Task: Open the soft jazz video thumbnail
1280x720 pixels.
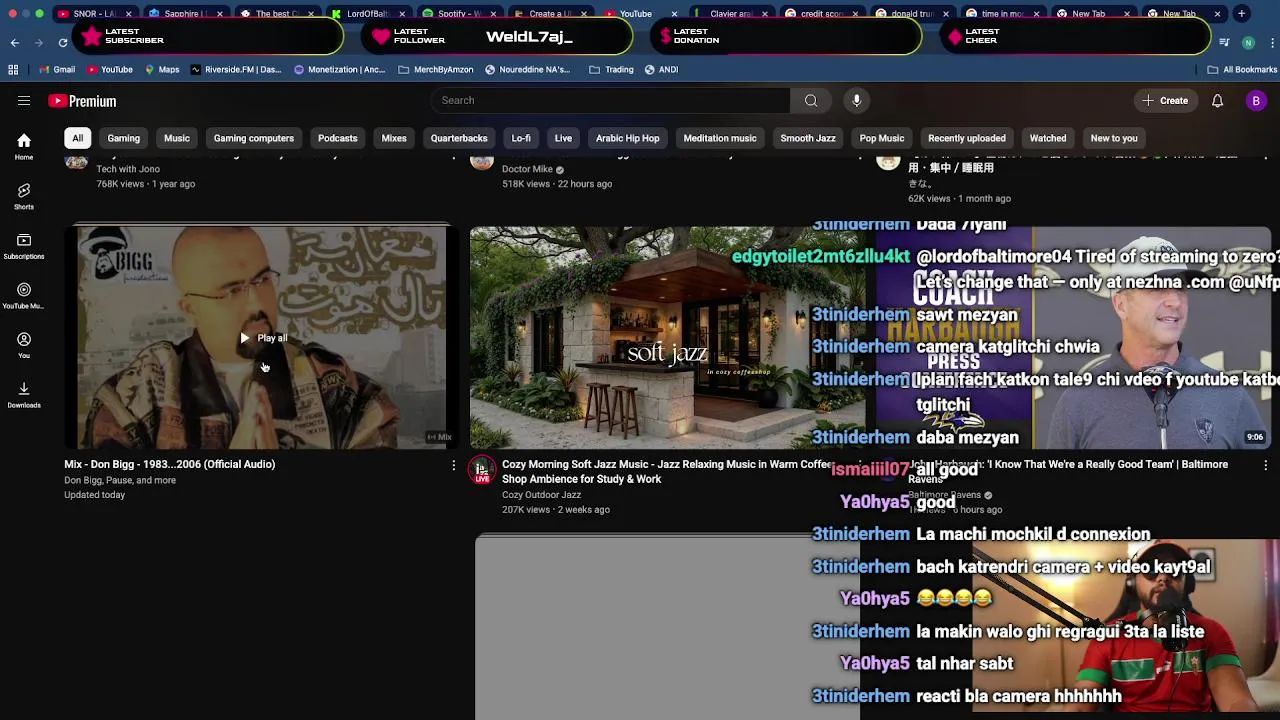Action: point(667,338)
